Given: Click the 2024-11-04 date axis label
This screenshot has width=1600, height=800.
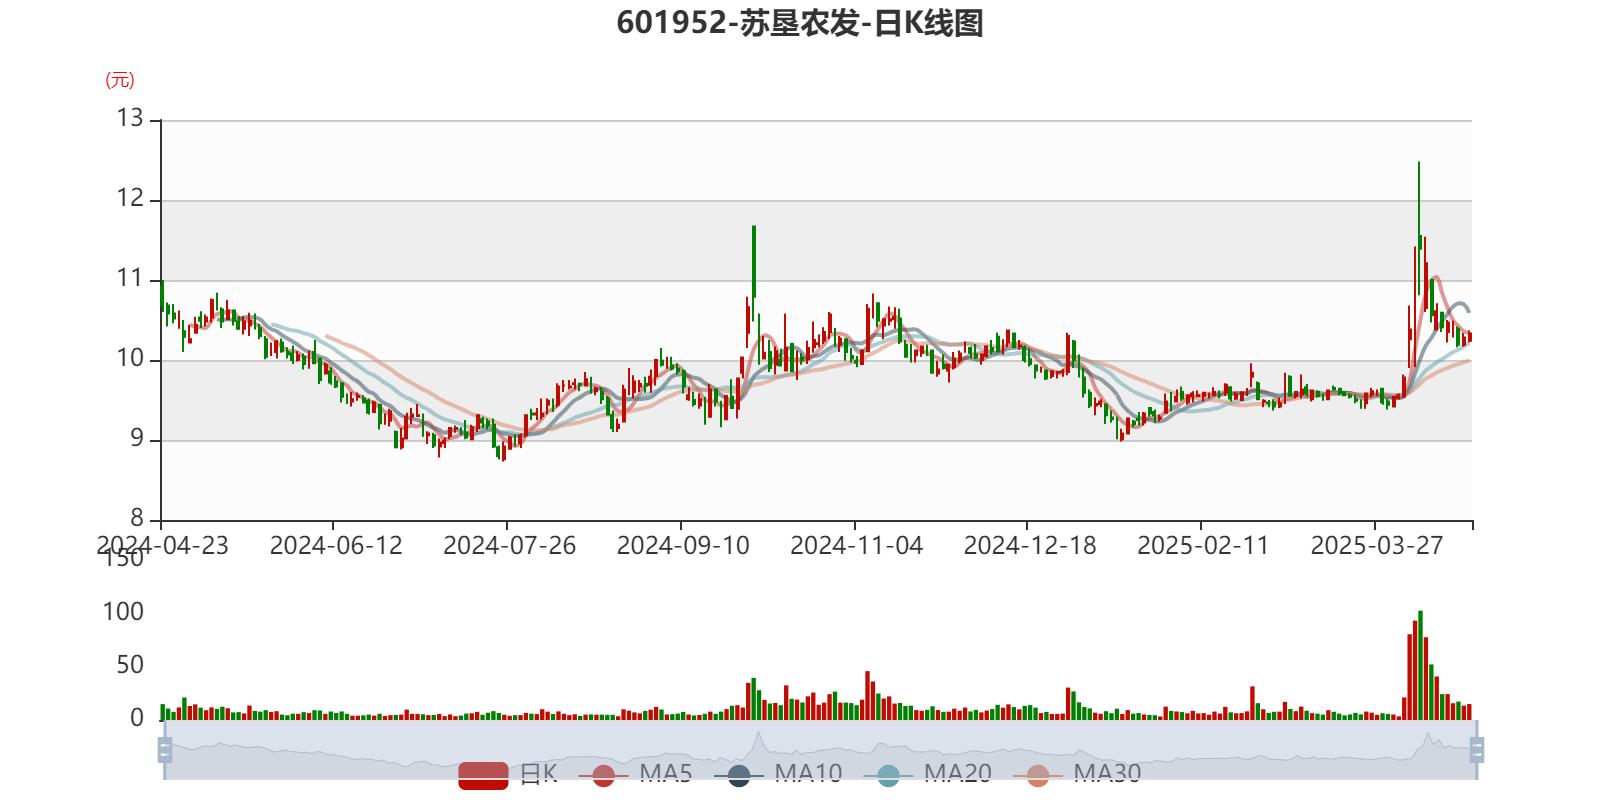Looking at the screenshot, I should coord(857,546).
